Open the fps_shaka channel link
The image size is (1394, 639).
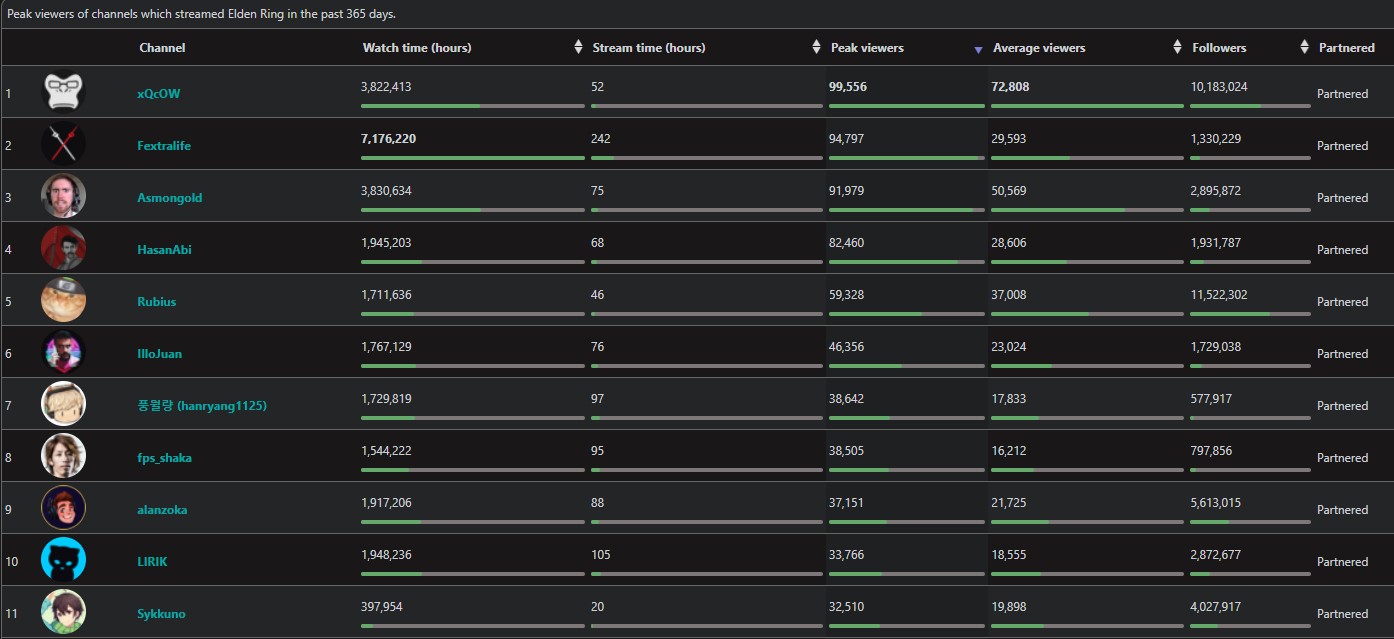pos(165,458)
